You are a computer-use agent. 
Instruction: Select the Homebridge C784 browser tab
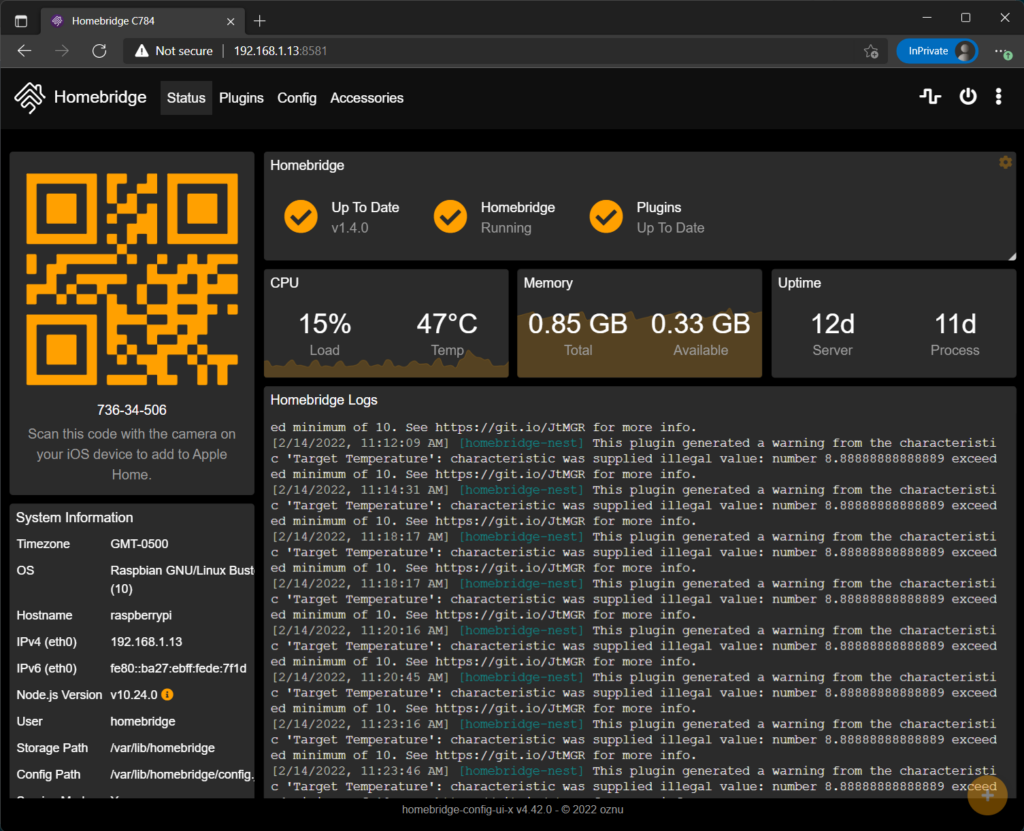(x=142, y=21)
